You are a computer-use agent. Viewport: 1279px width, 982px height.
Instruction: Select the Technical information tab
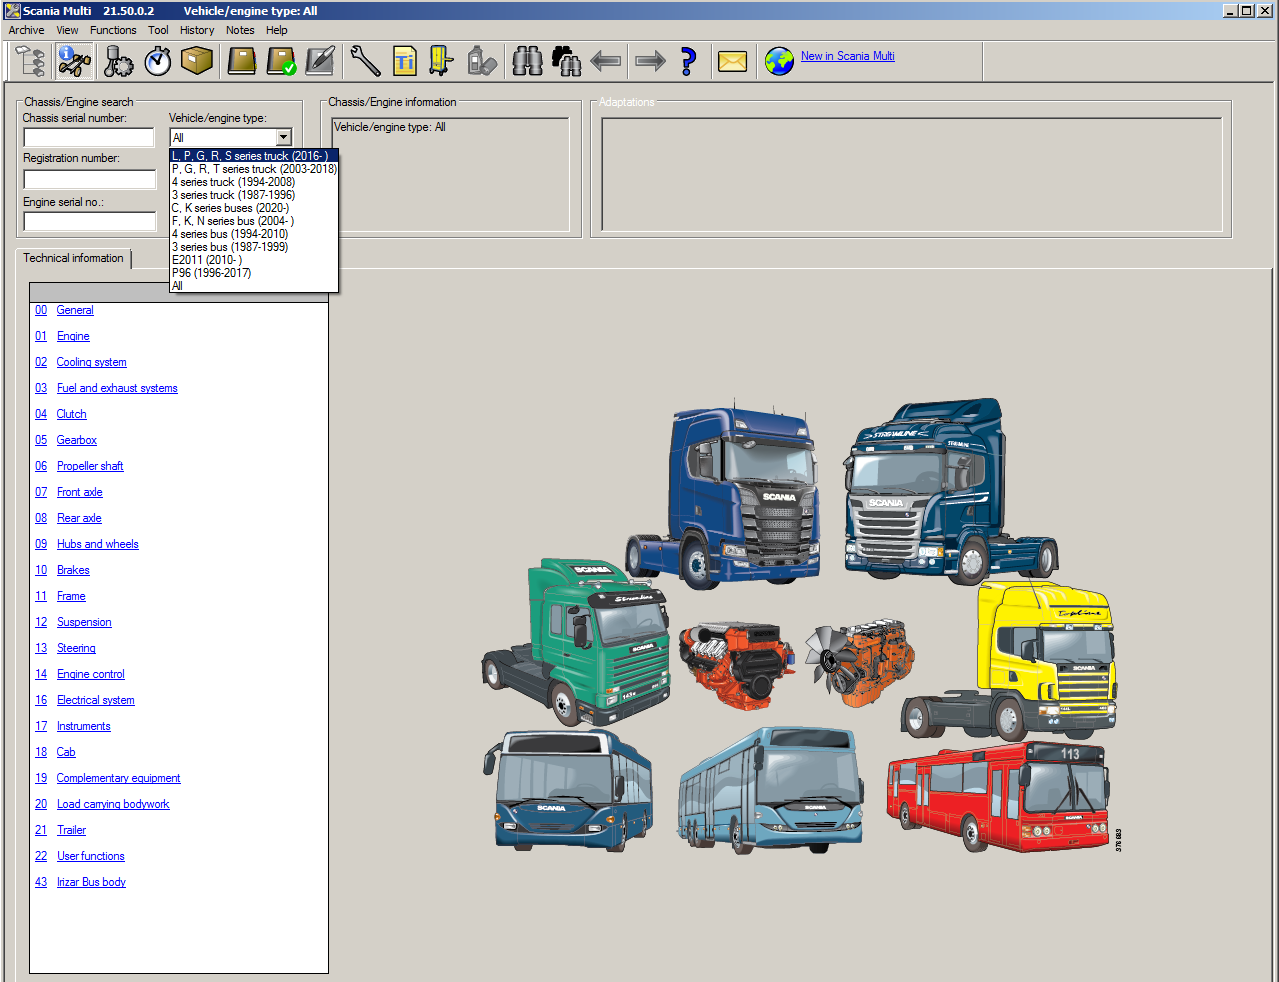[x=73, y=258]
